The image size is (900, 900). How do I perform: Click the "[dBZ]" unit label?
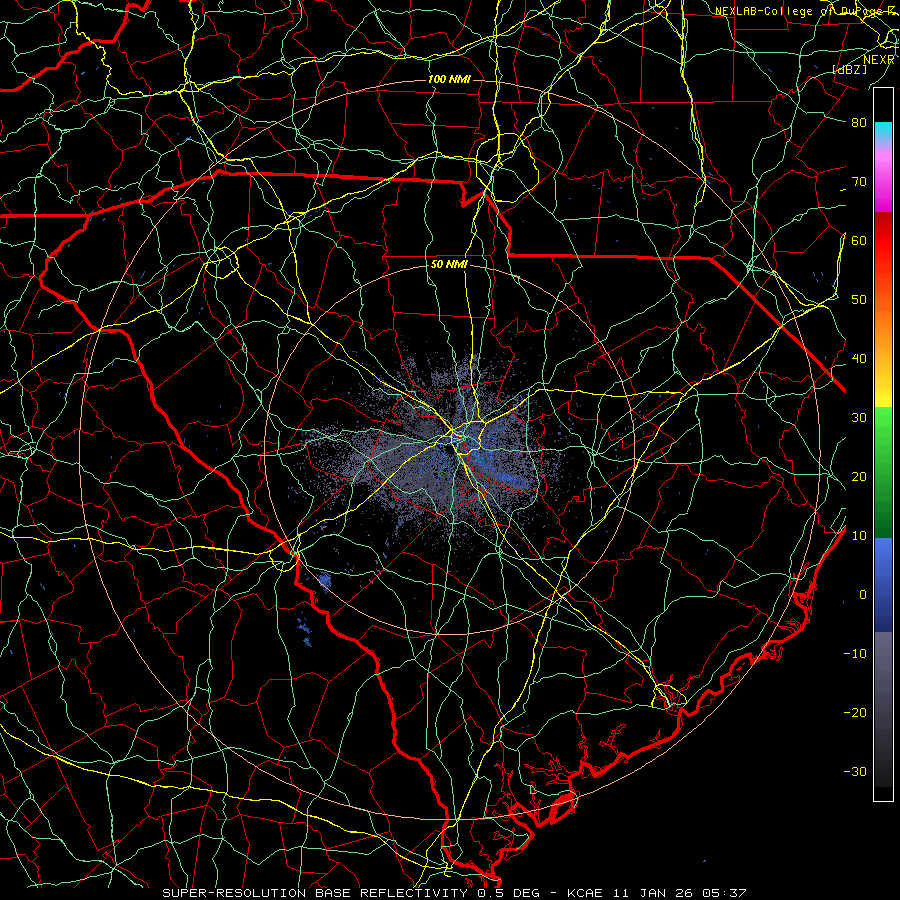tap(849, 70)
